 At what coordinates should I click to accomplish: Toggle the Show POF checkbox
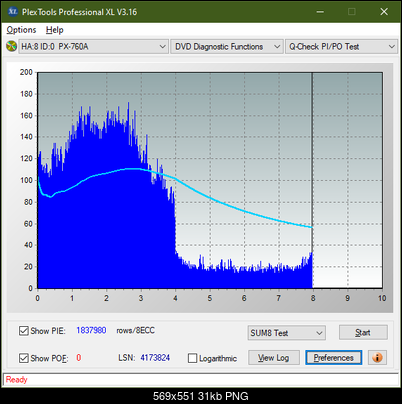point(24,358)
